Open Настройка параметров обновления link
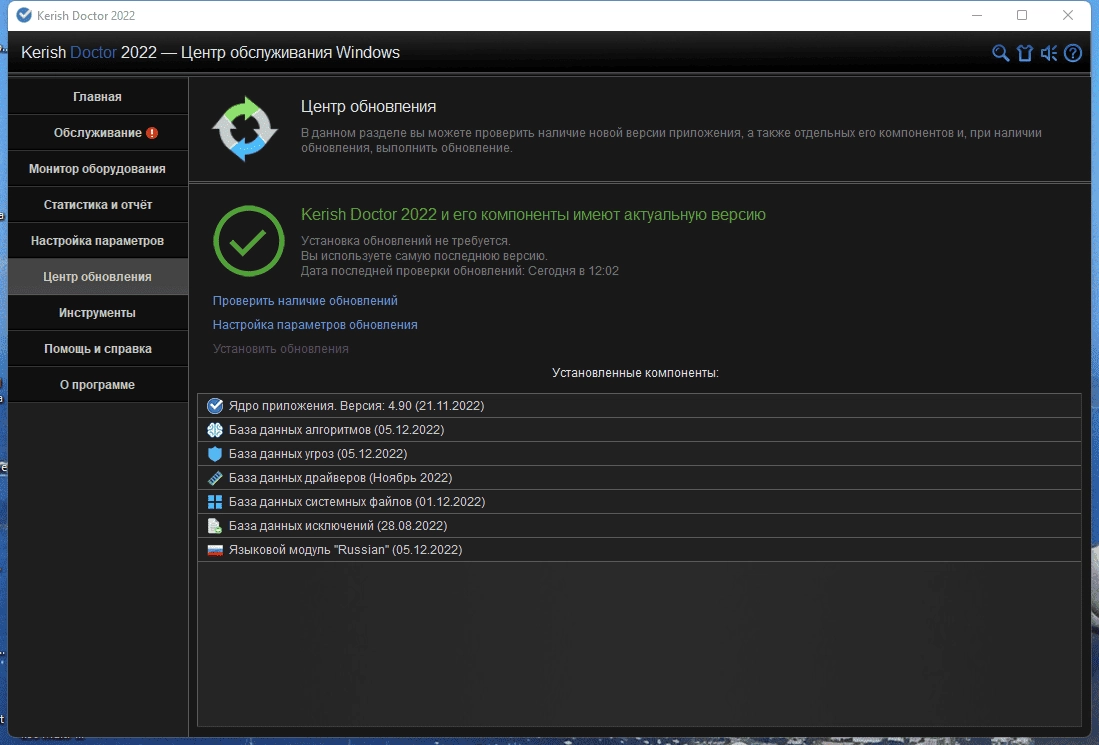This screenshot has width=1099, height=745. 315,324
